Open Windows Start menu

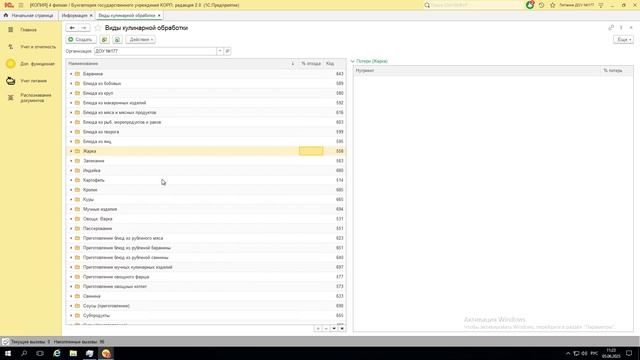tap(8, 353)
